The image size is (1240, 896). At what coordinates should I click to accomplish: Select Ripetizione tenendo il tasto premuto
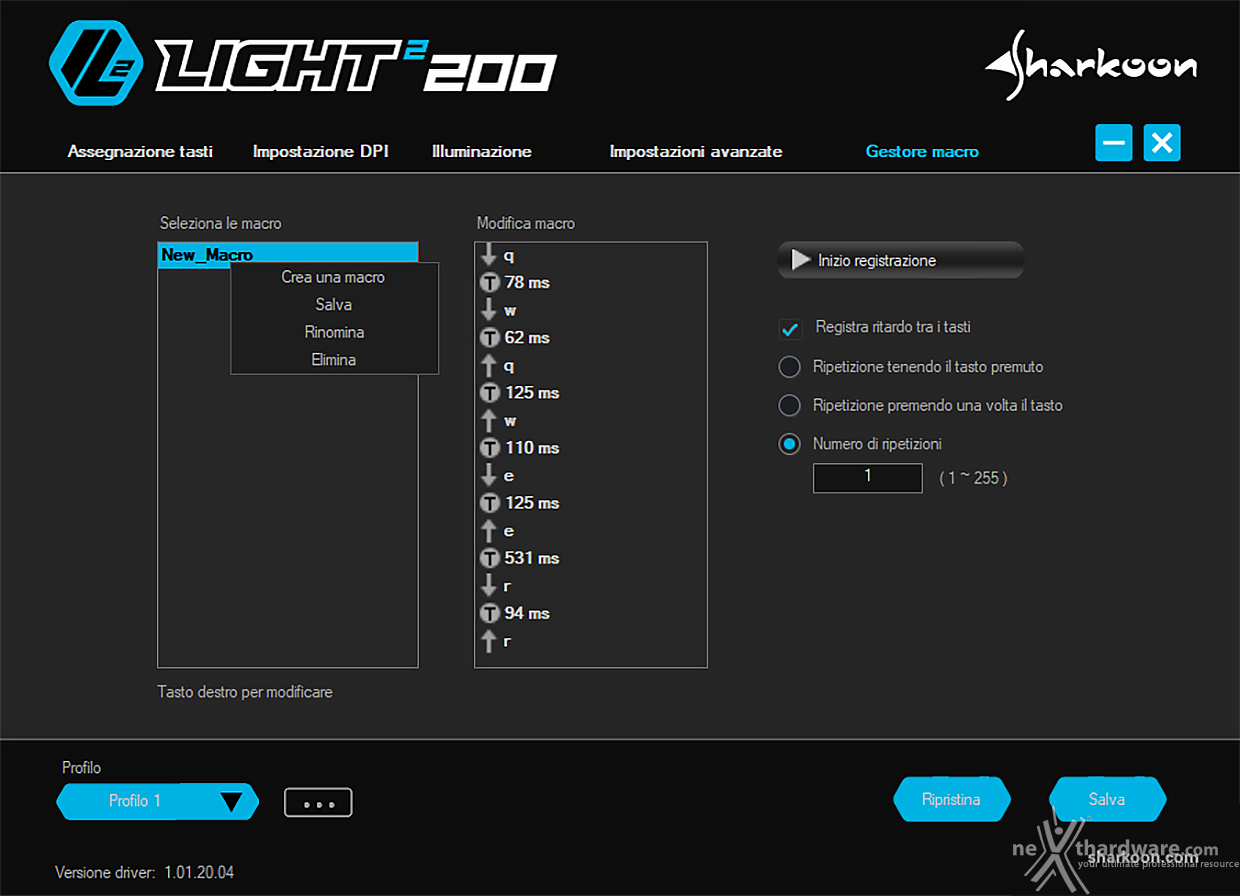click(790, 367)
